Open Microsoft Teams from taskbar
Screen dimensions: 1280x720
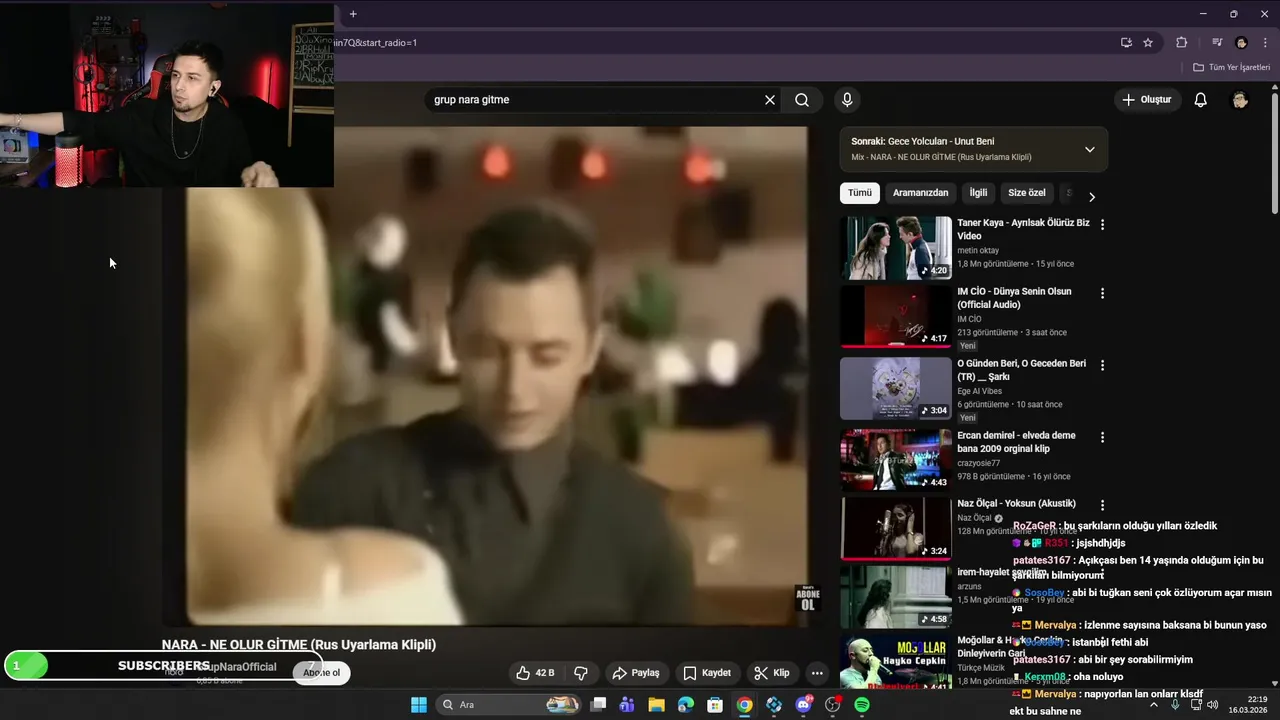tap(627, 705)
